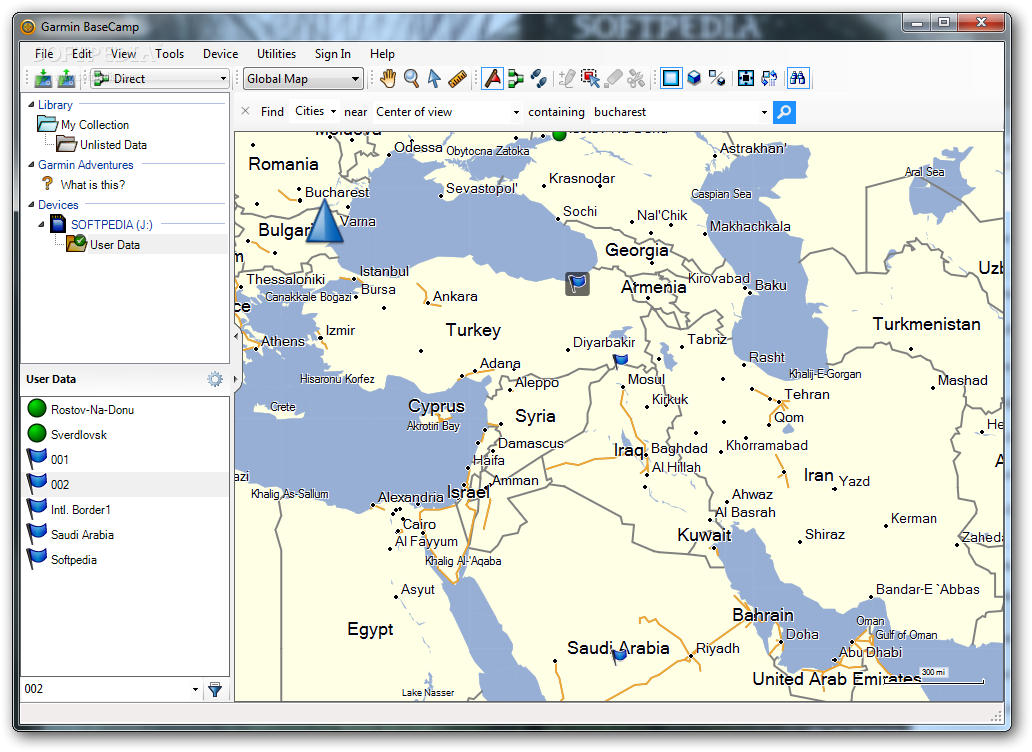Viewport: 1032px width, 752px height.
Task: Select Intl. Border1 waypoint
Action: [x=125, y=509]
